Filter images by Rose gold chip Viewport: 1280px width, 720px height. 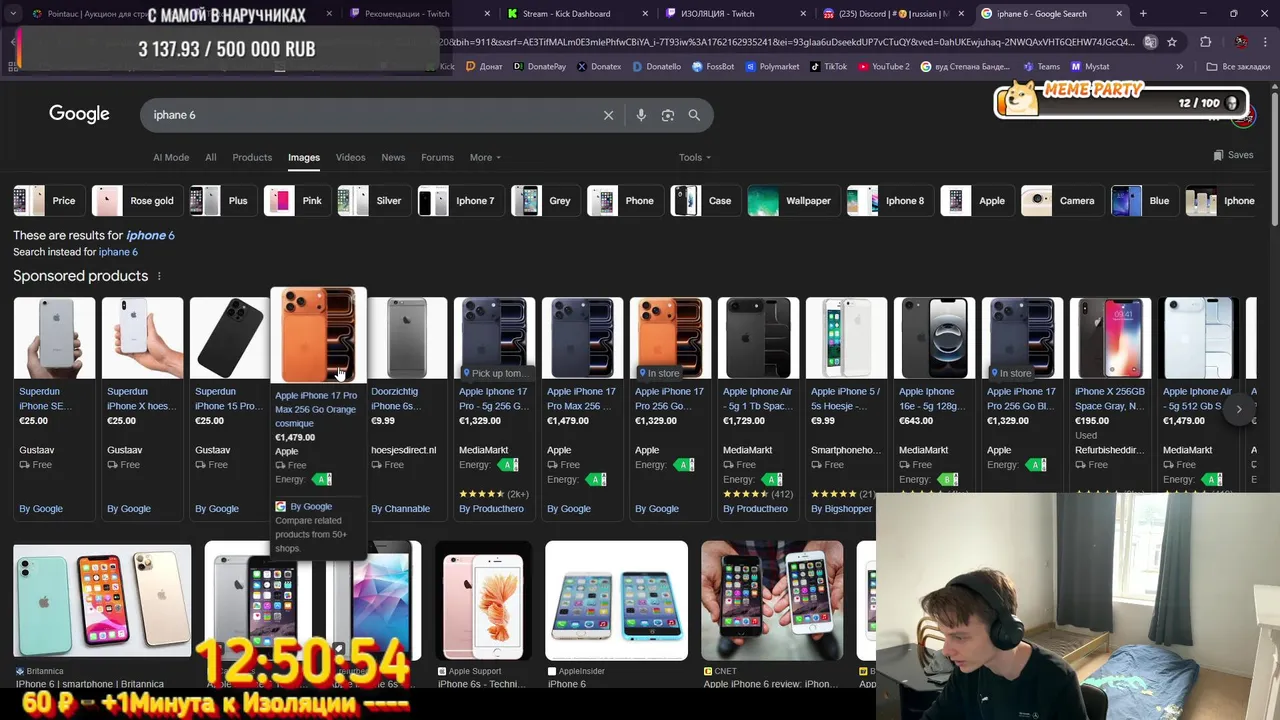pos(137,201)
